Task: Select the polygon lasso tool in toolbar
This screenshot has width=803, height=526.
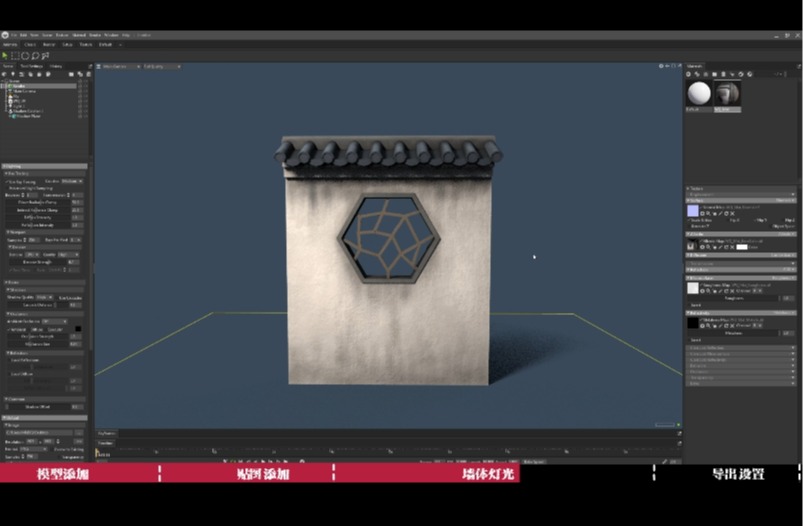Action: (45, 55)
